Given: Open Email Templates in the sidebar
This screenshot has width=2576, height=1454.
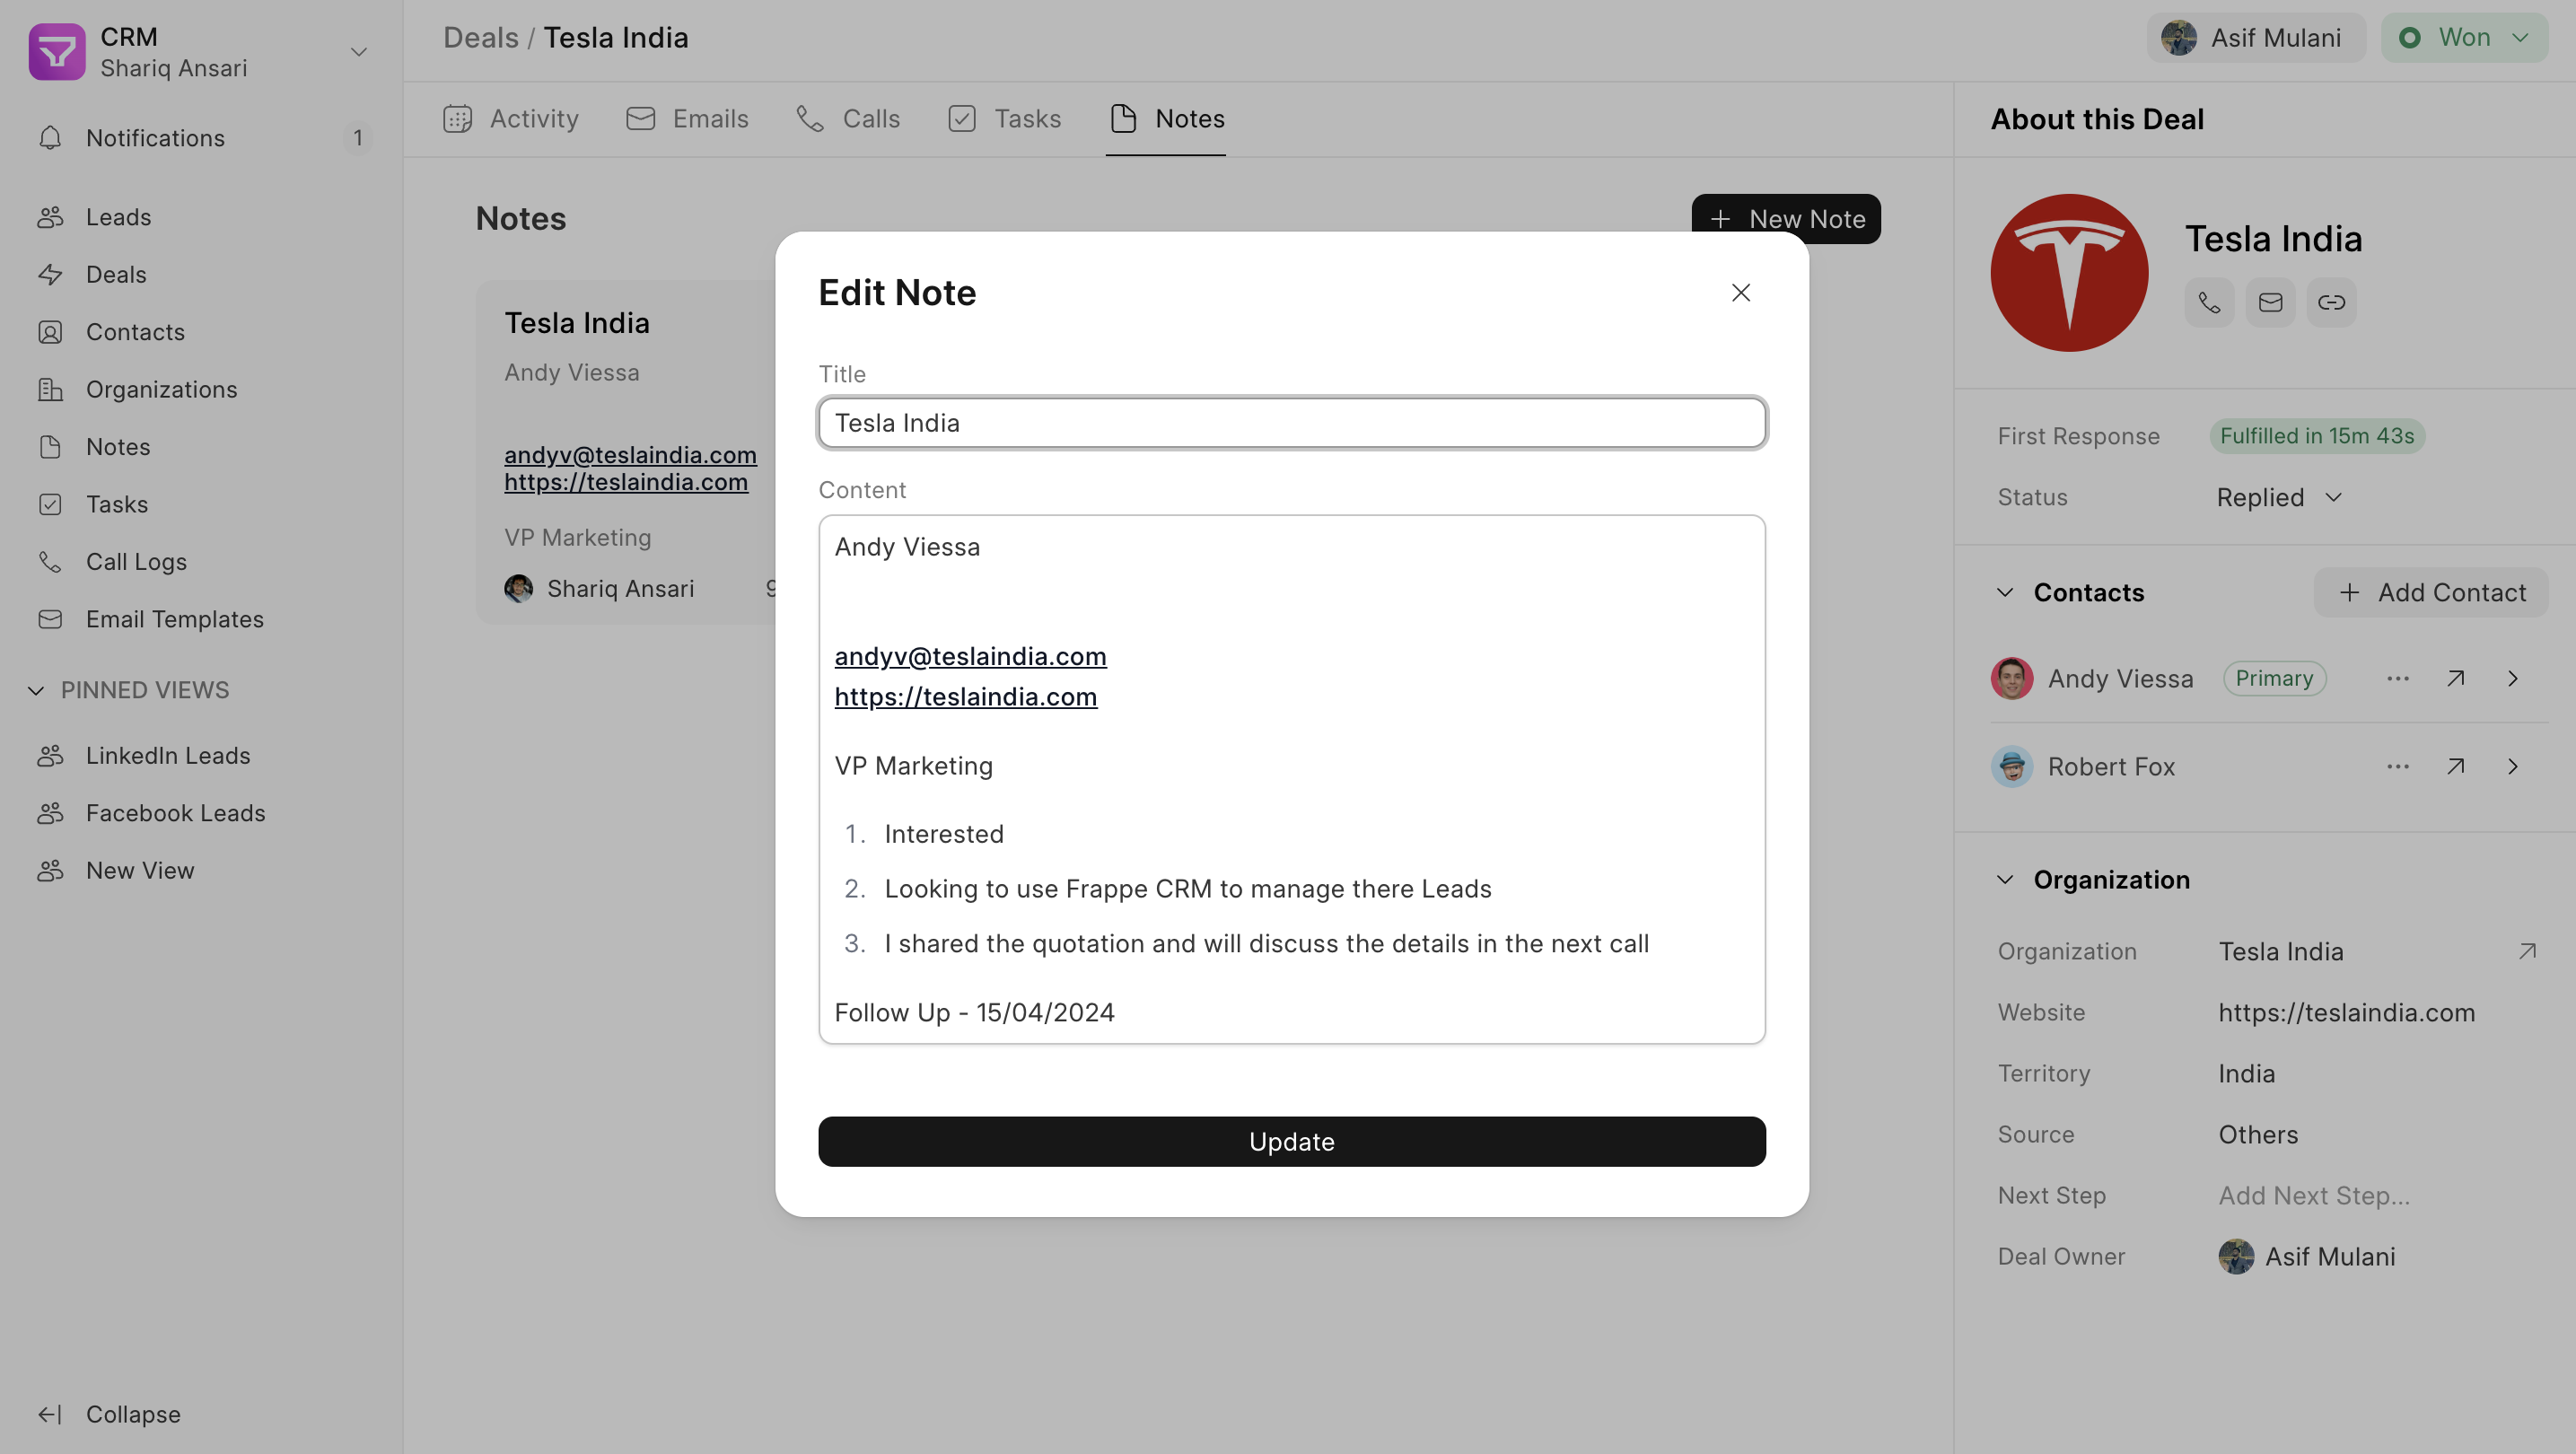Looking at the screenshot, I should click(201, 619).
